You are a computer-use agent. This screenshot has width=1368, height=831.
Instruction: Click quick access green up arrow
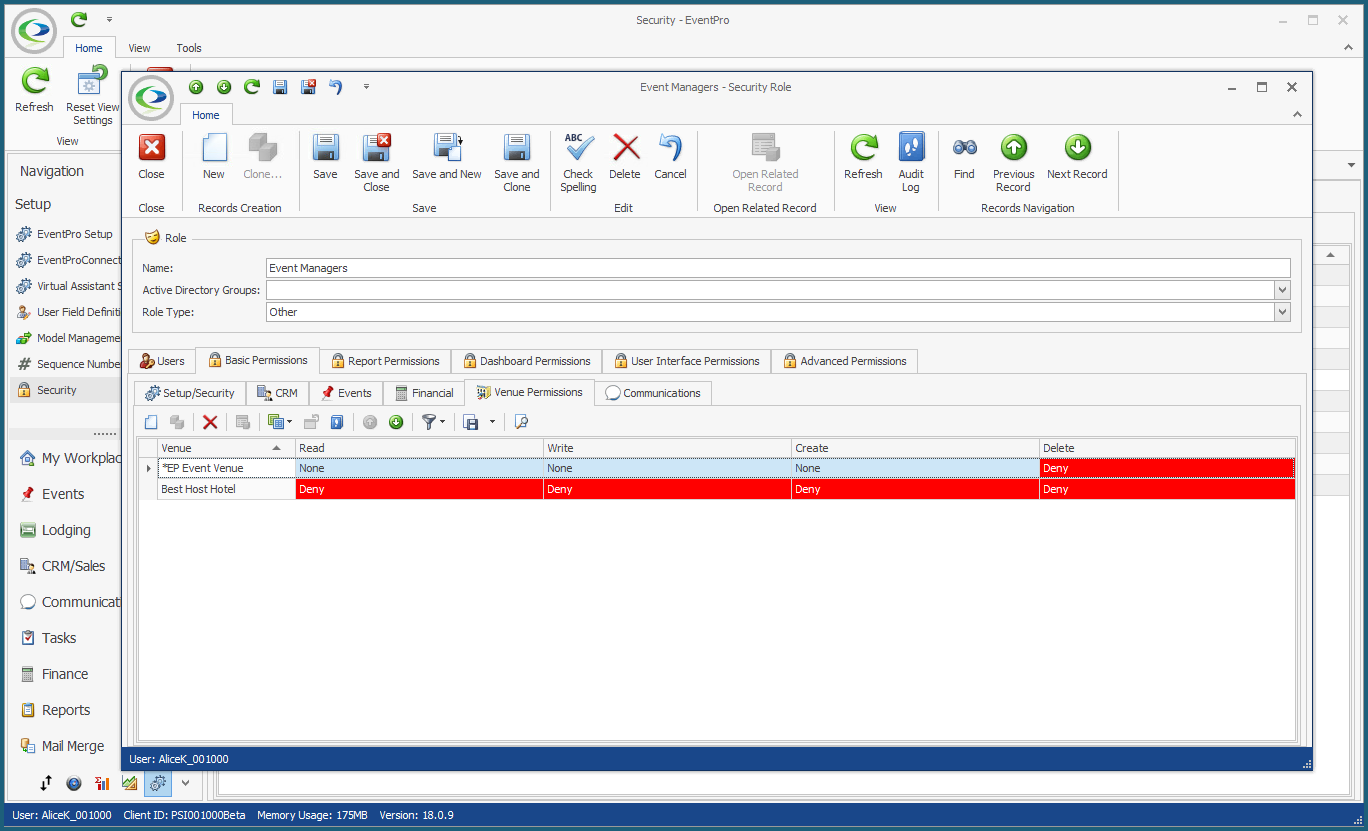click(196, 87)
